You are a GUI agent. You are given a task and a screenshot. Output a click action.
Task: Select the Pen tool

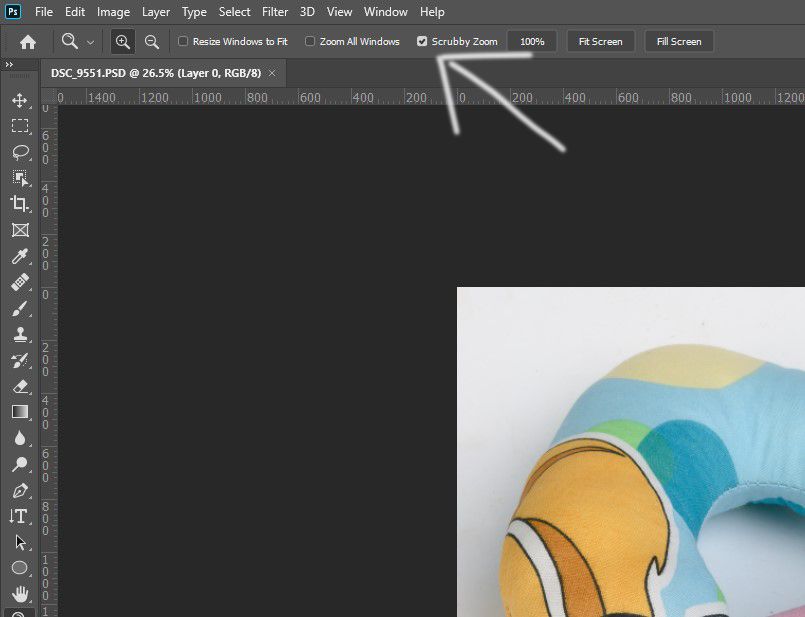[x=20, y=490]
